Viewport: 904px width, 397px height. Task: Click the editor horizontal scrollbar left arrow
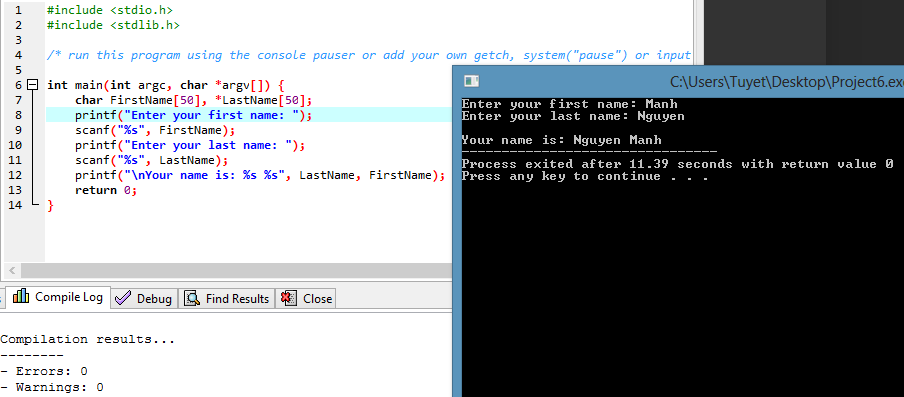(12, 270)
